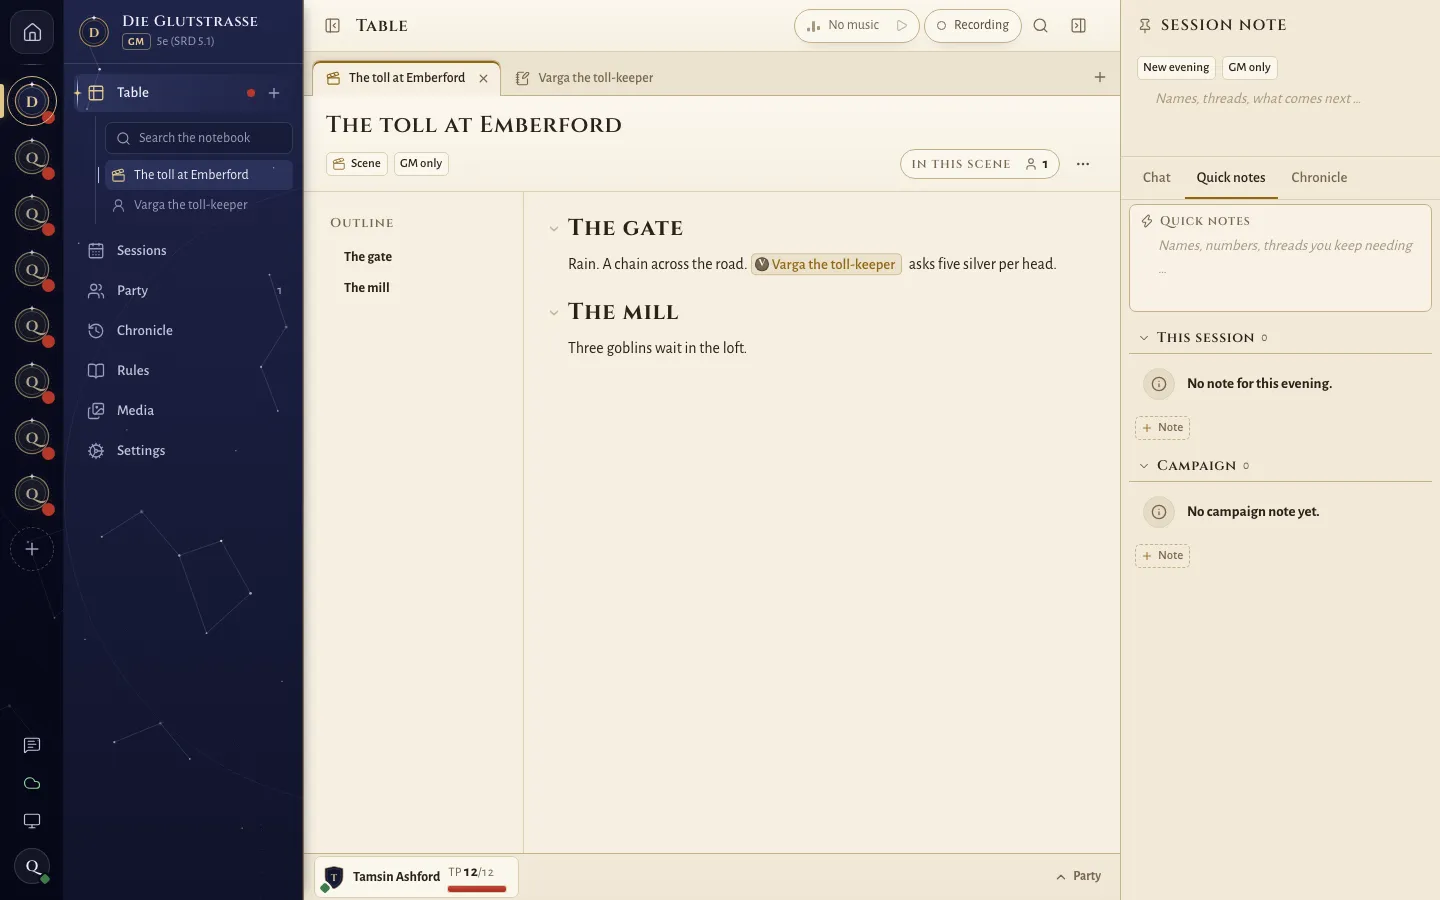Start music playback with the play icon

[x=902, y=26]
